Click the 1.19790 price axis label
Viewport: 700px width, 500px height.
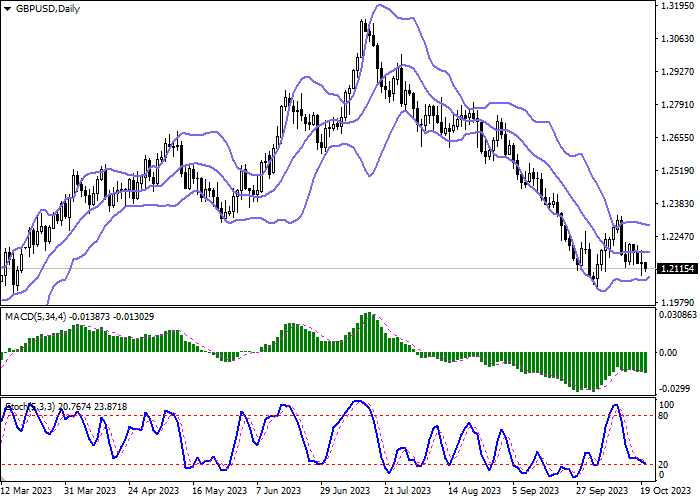point(676,302)
